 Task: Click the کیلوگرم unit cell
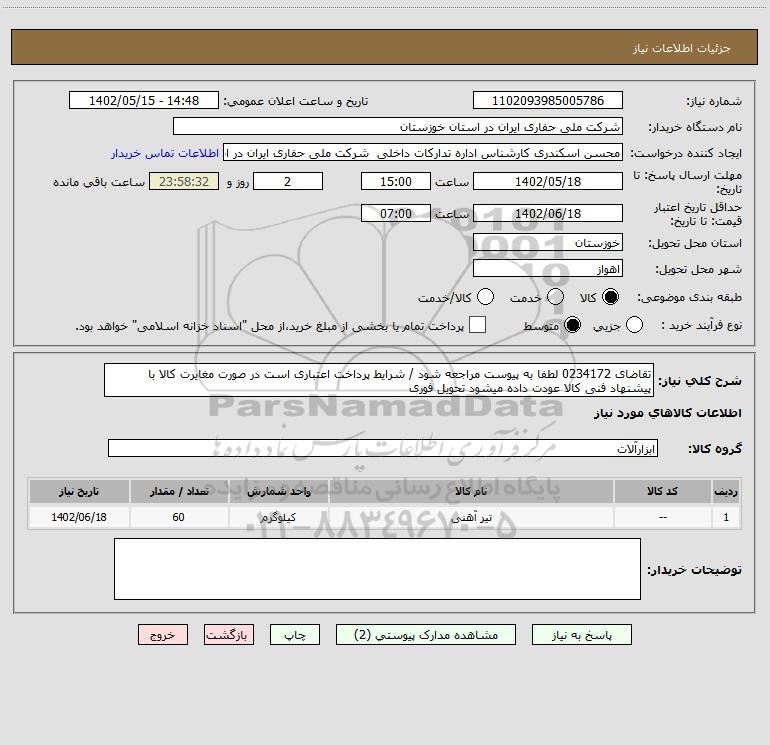click(x=278, y=517)
